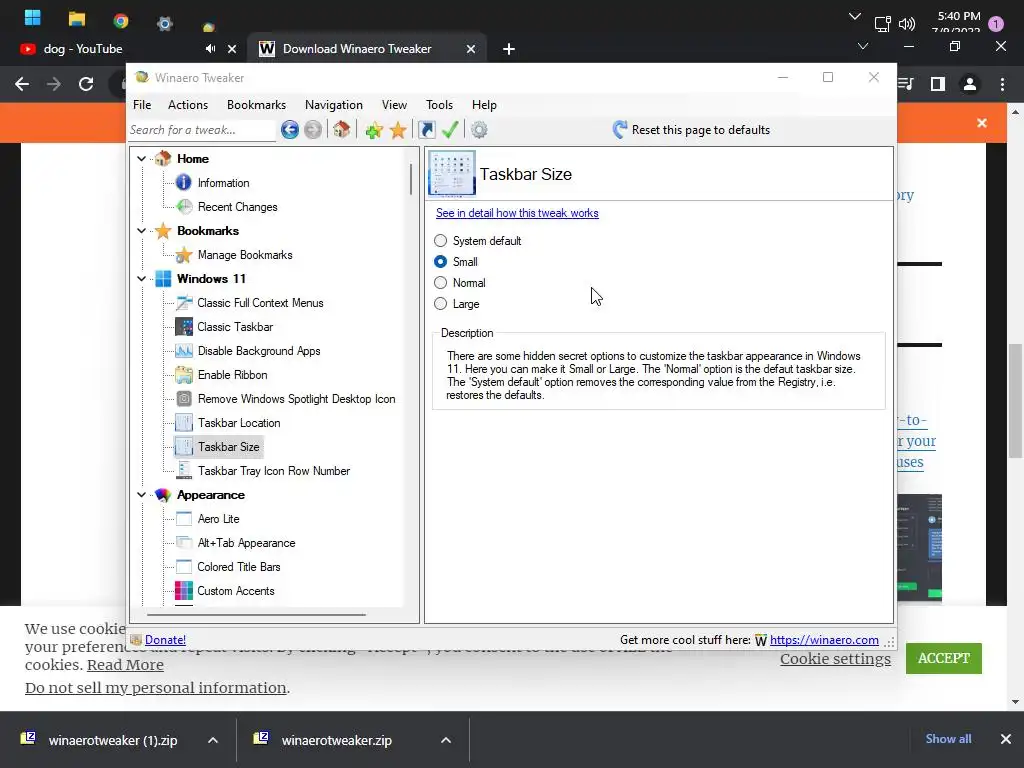
Task: Click the Read More cookie link
Action: tap(125, 665)
